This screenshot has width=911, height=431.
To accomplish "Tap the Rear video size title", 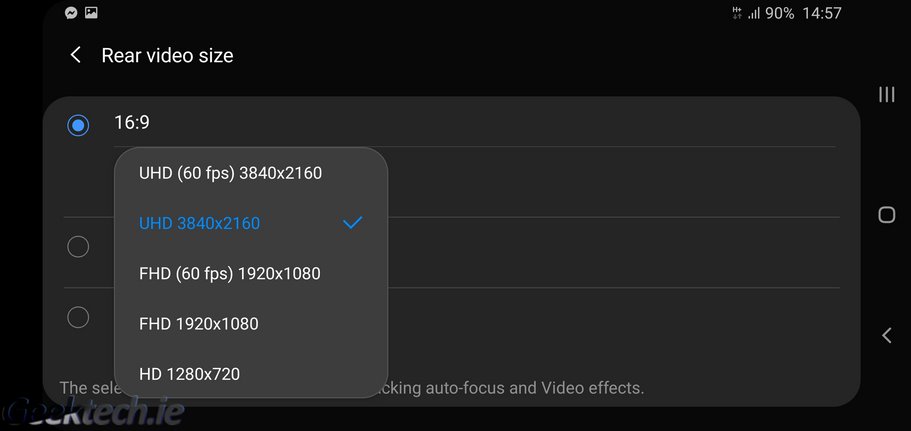I will pyautogui.click(x=167, y=56).
